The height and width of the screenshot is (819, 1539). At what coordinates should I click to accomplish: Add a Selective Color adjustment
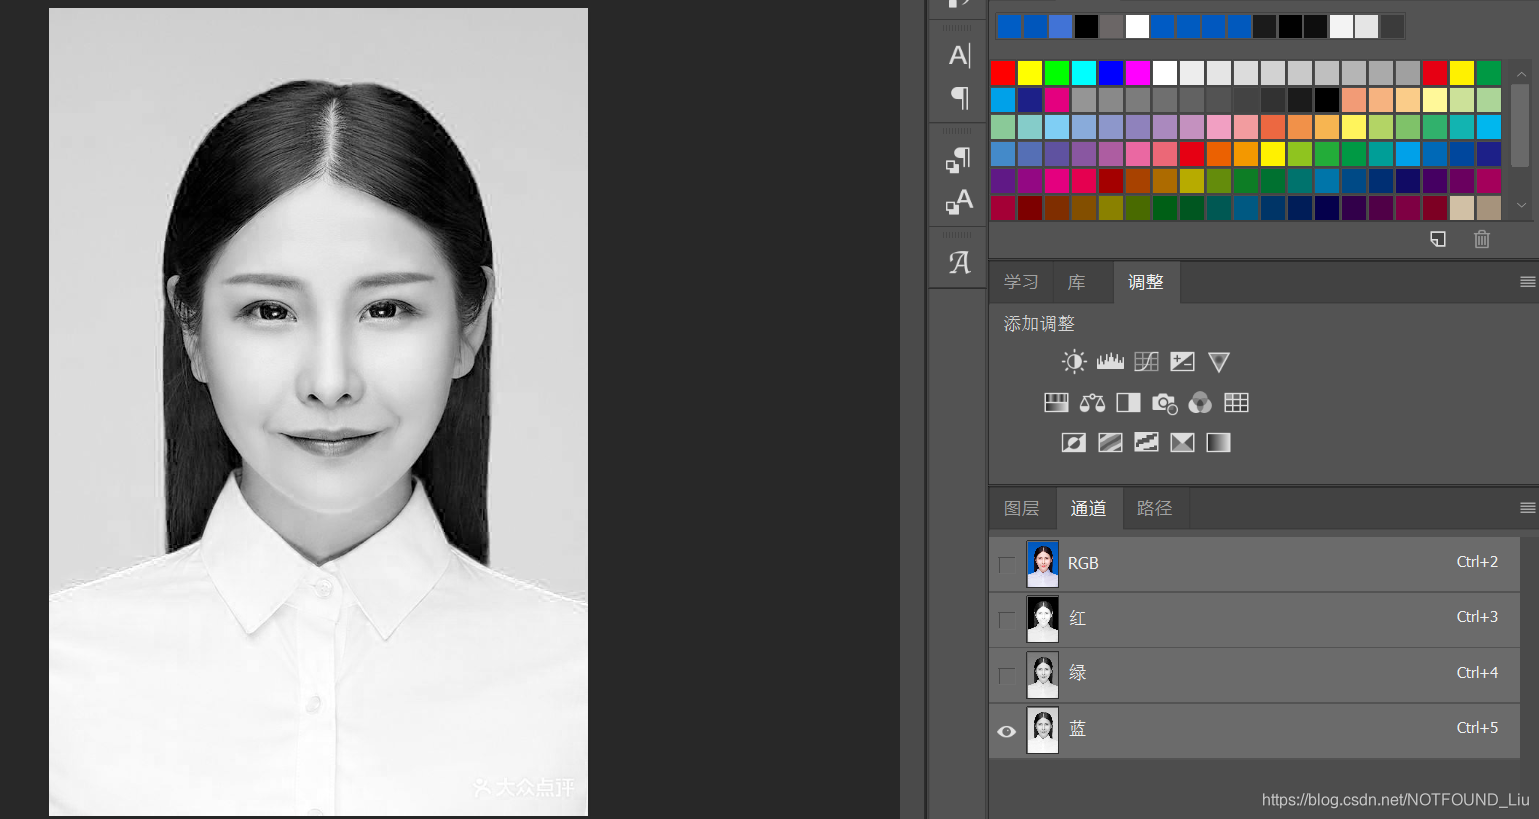[x=1182, y=442]
